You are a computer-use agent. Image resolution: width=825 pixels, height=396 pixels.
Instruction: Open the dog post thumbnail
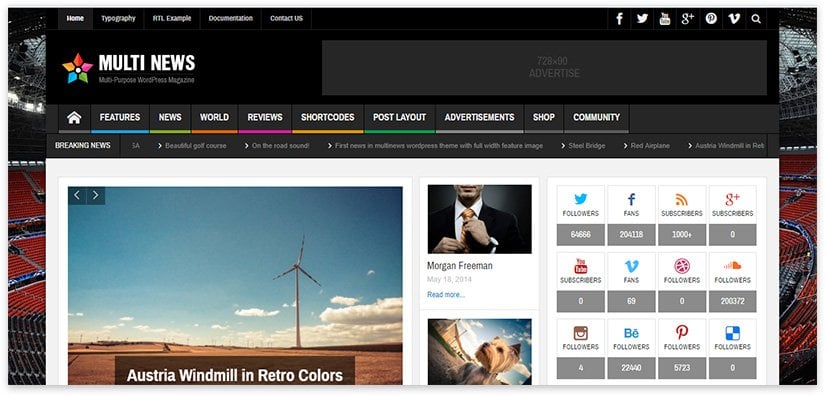click(479, 352)
